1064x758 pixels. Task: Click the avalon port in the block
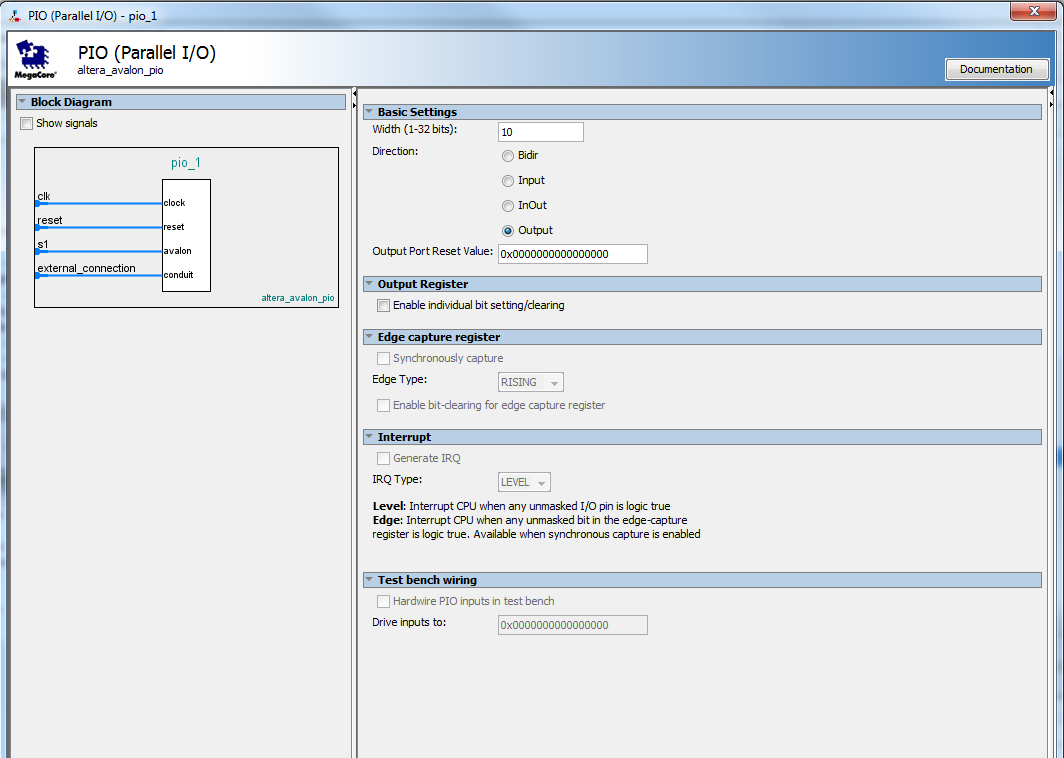pos(177,251)
